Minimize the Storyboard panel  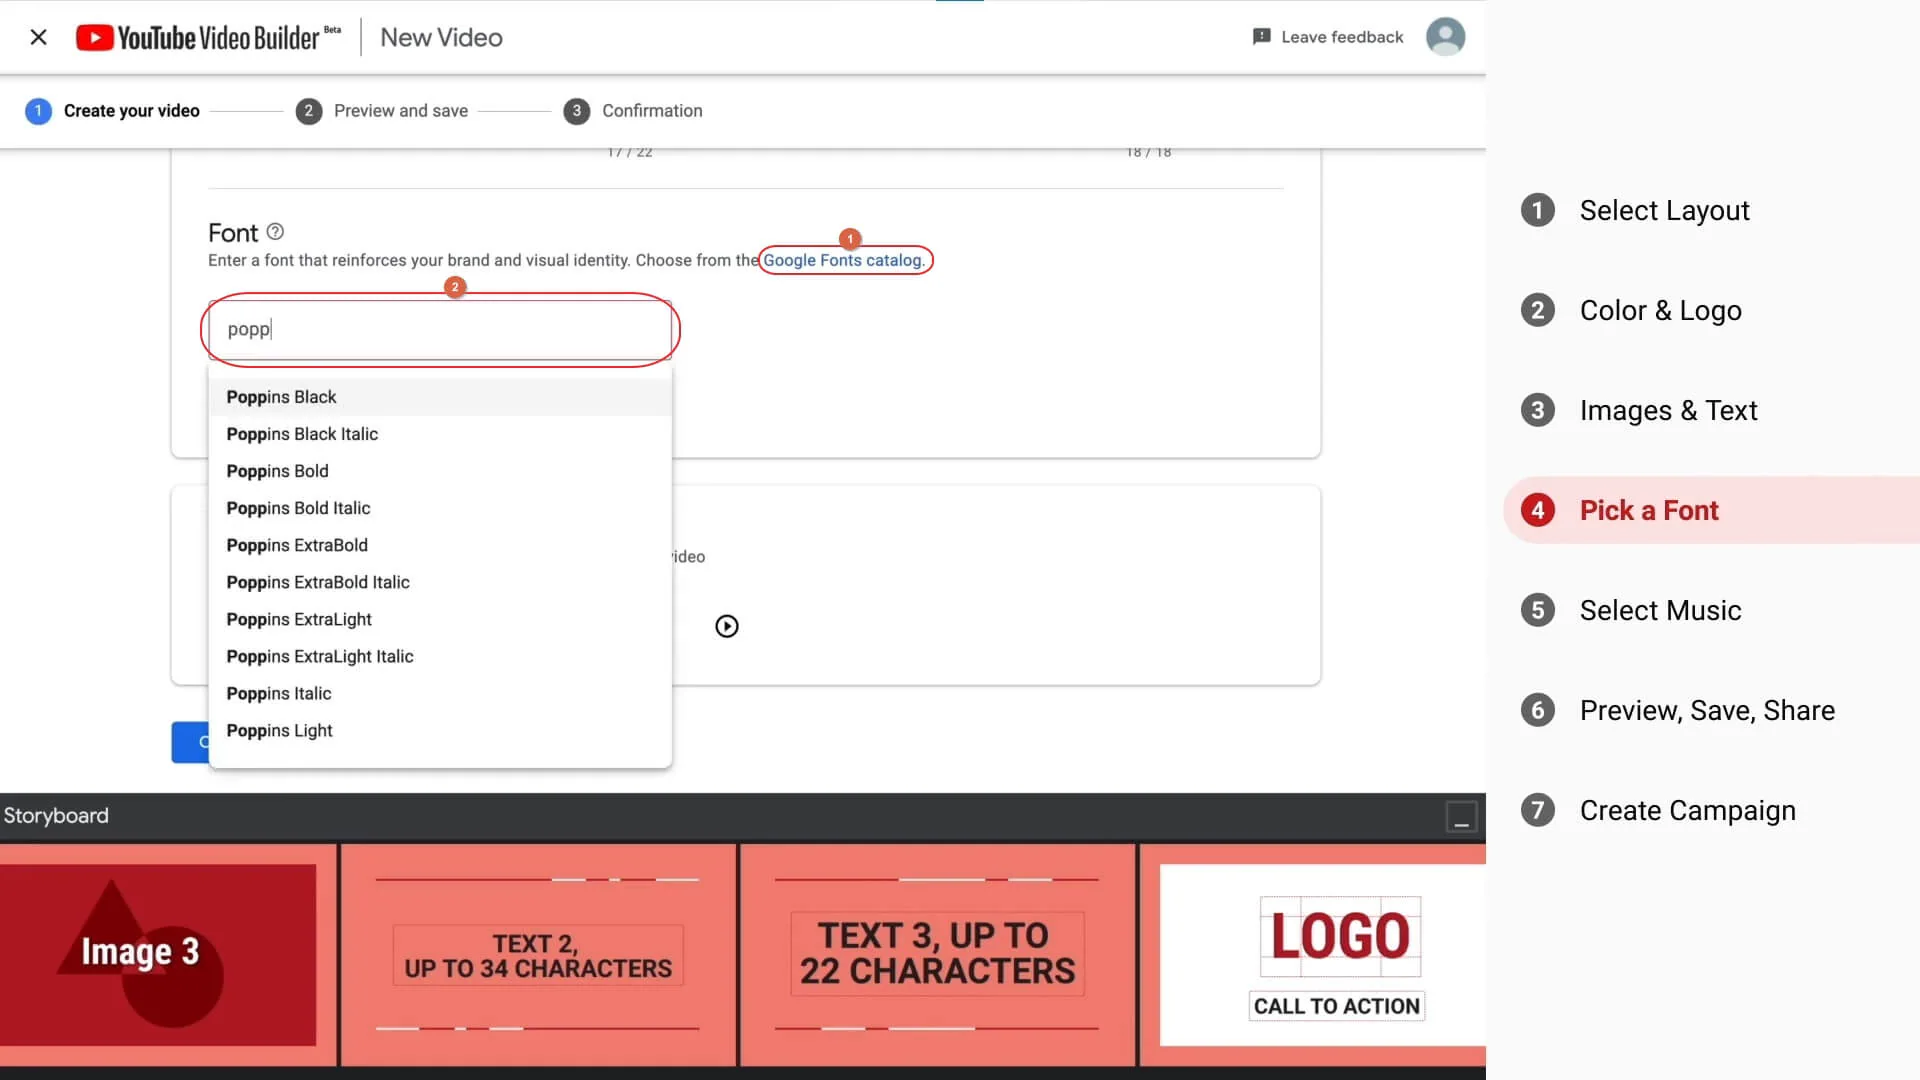coord(1461,817)
